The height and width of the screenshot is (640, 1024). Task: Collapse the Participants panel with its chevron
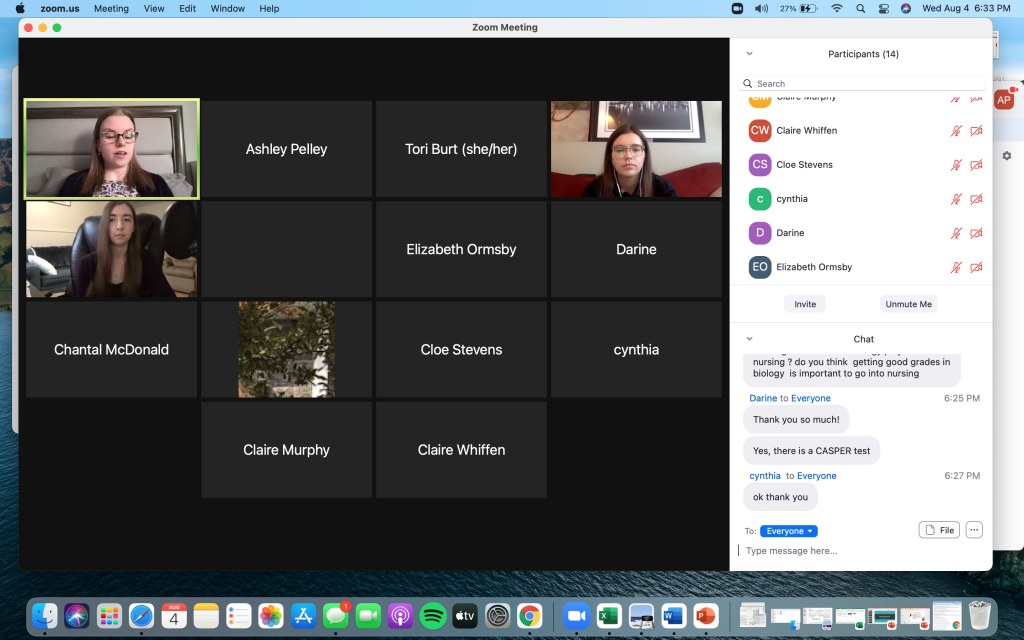tap(749, 54)
